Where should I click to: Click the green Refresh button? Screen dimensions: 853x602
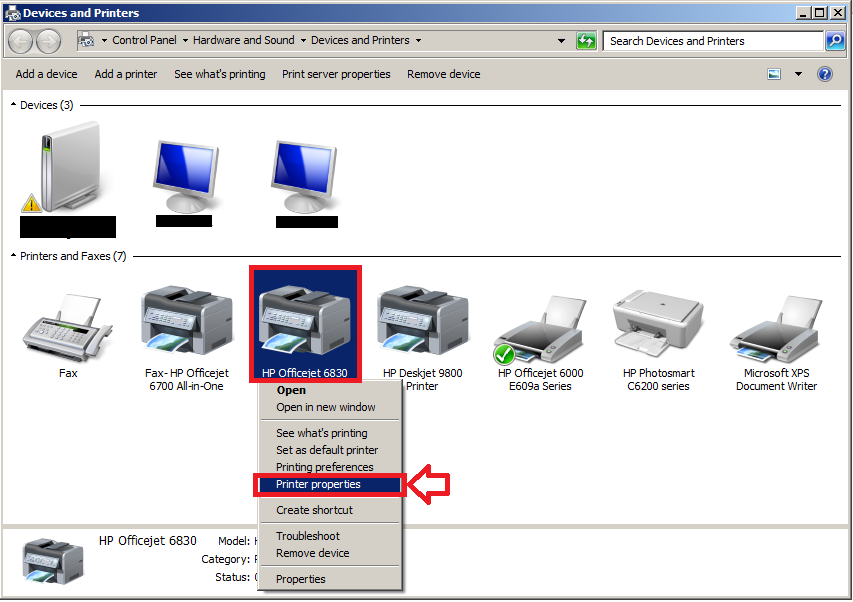click(586, 41)
